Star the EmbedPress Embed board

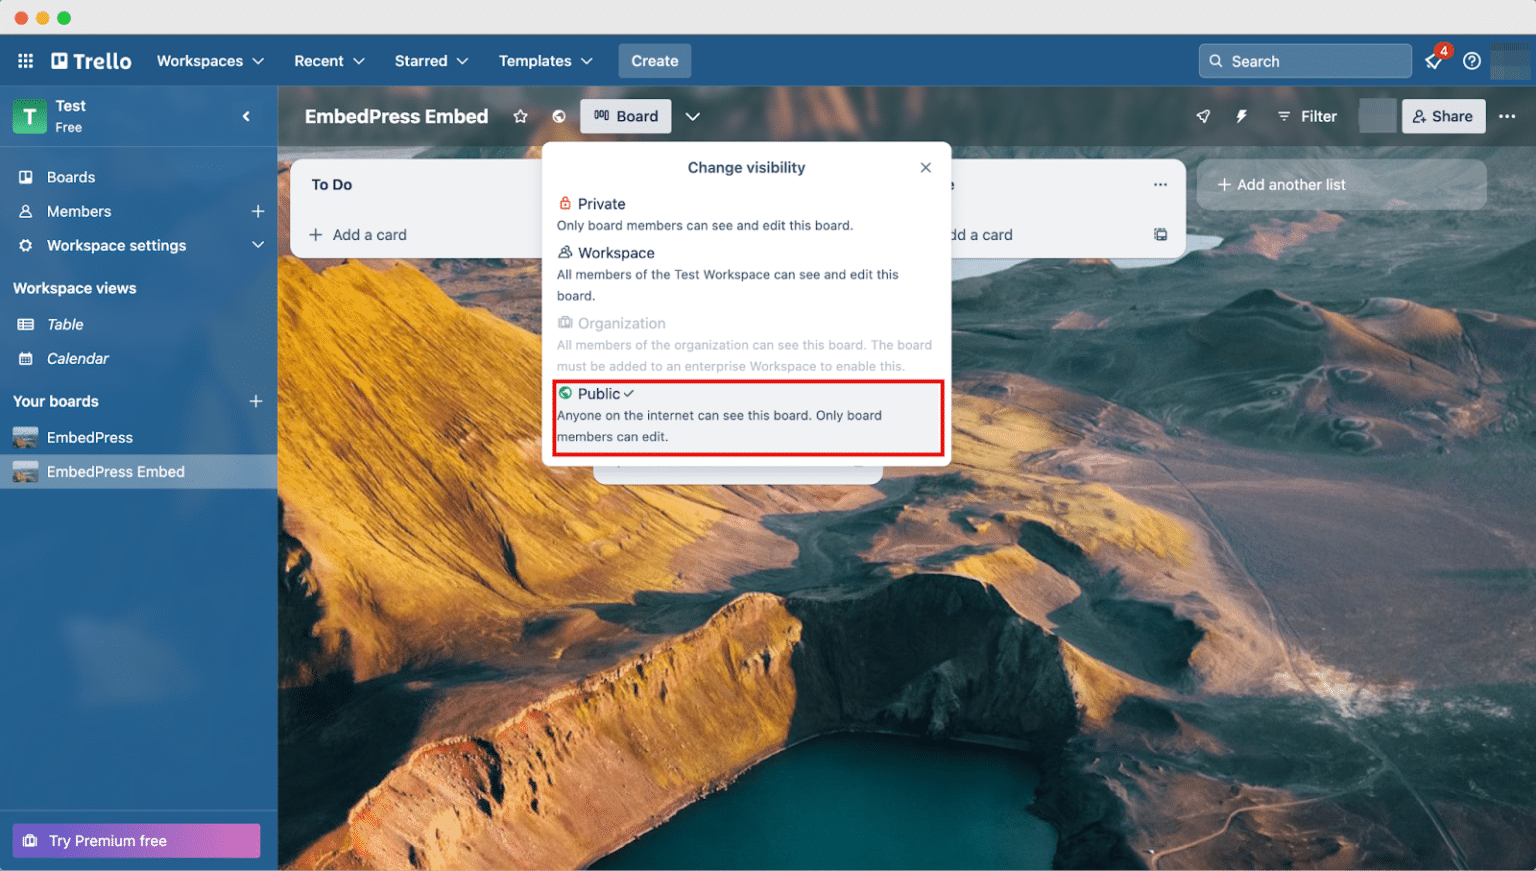[520, 116]
